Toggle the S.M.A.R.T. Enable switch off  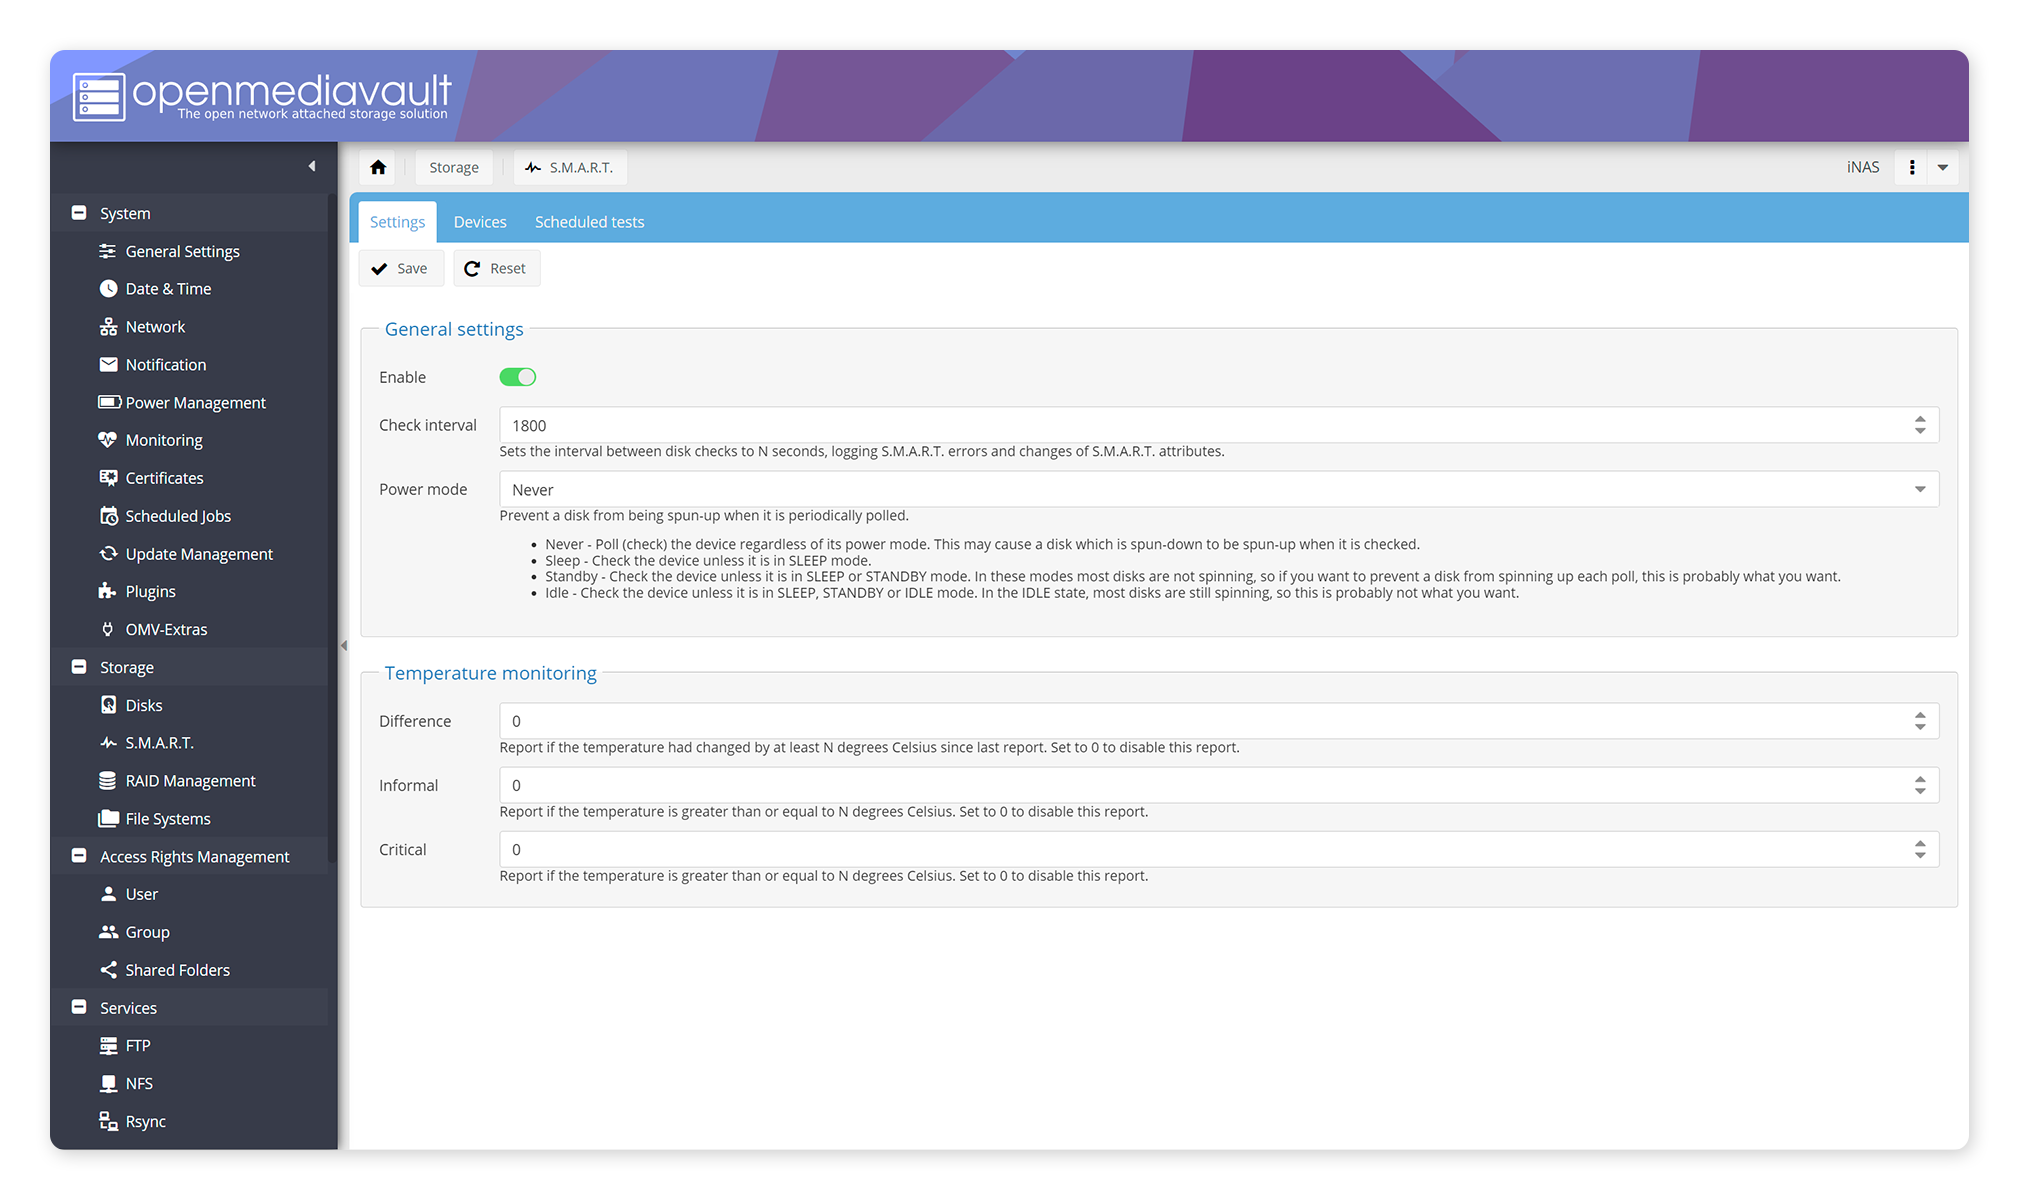518,377
